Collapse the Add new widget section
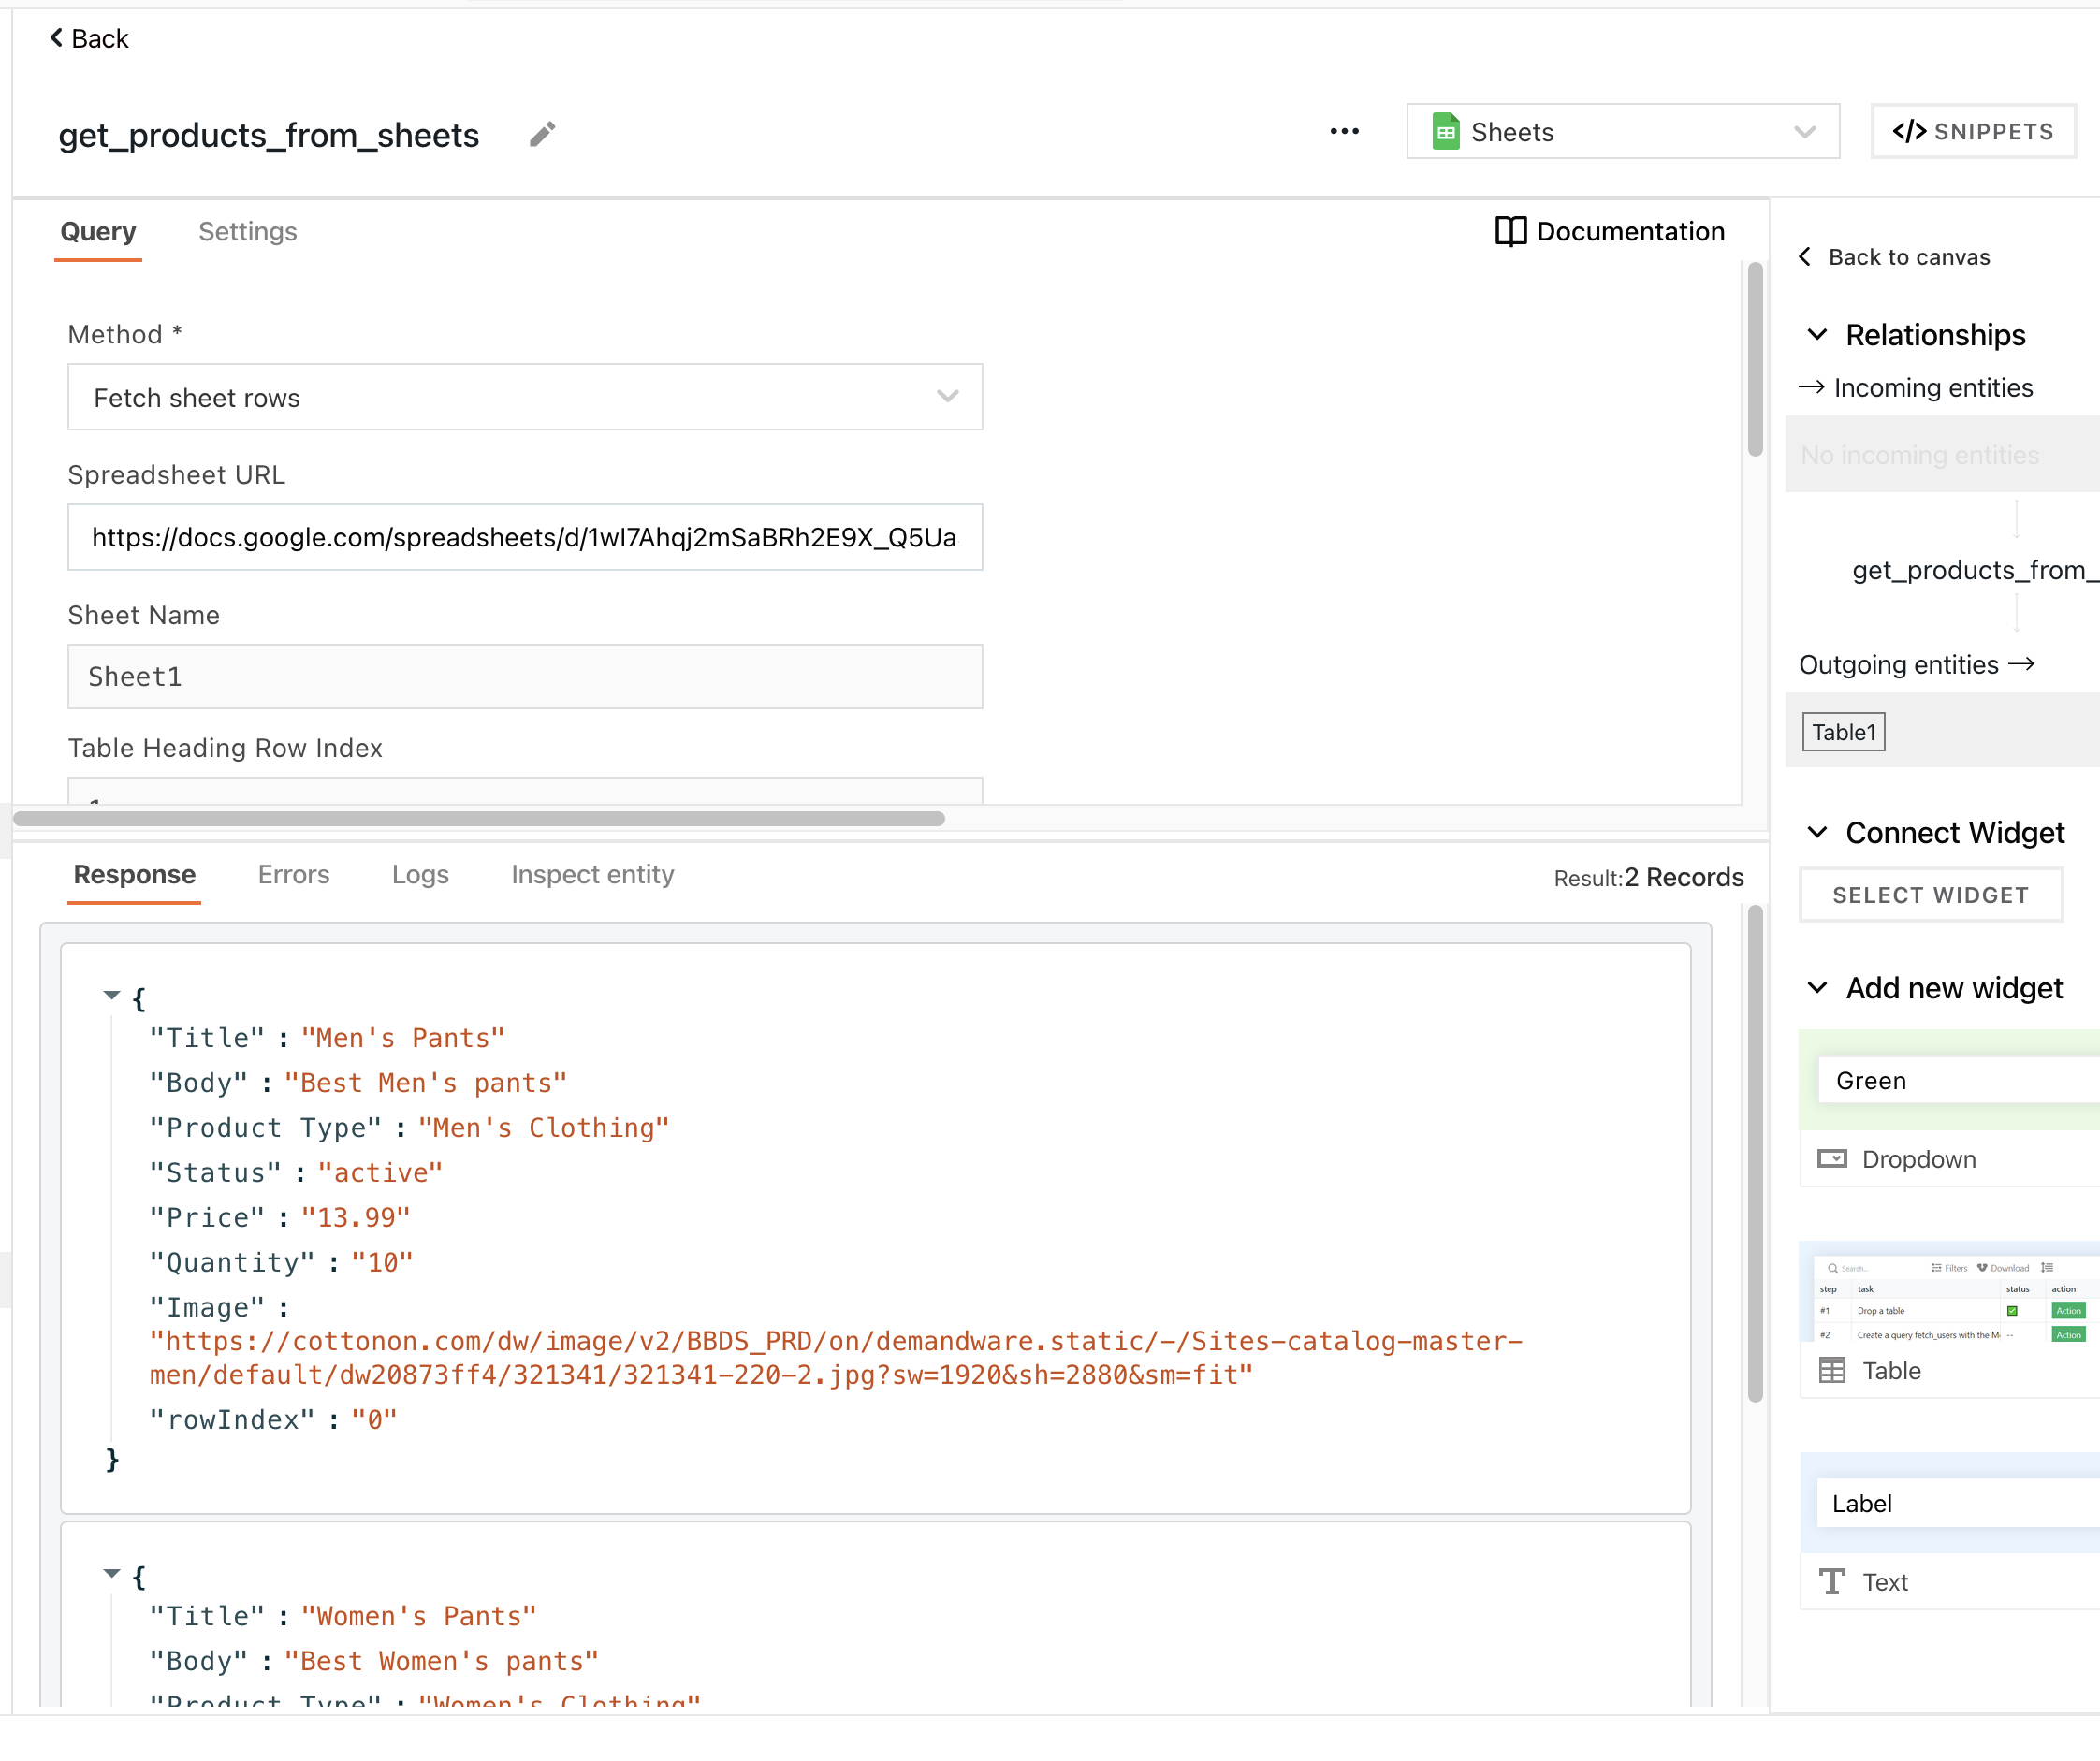The height and width of the screenshot is (1761, 2100). point(1818,988)
